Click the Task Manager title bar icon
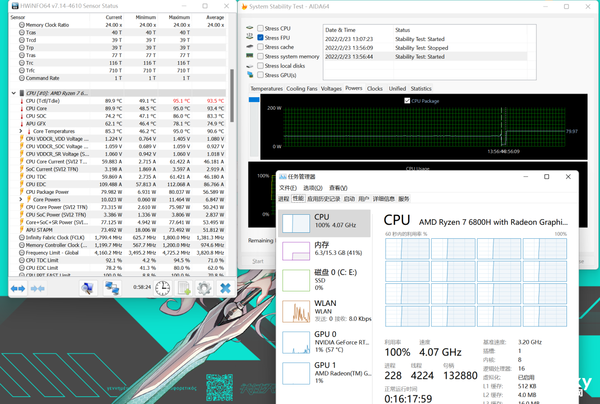Image resolution: width=600 pixels, height=404 pixels. click(282, 176)
